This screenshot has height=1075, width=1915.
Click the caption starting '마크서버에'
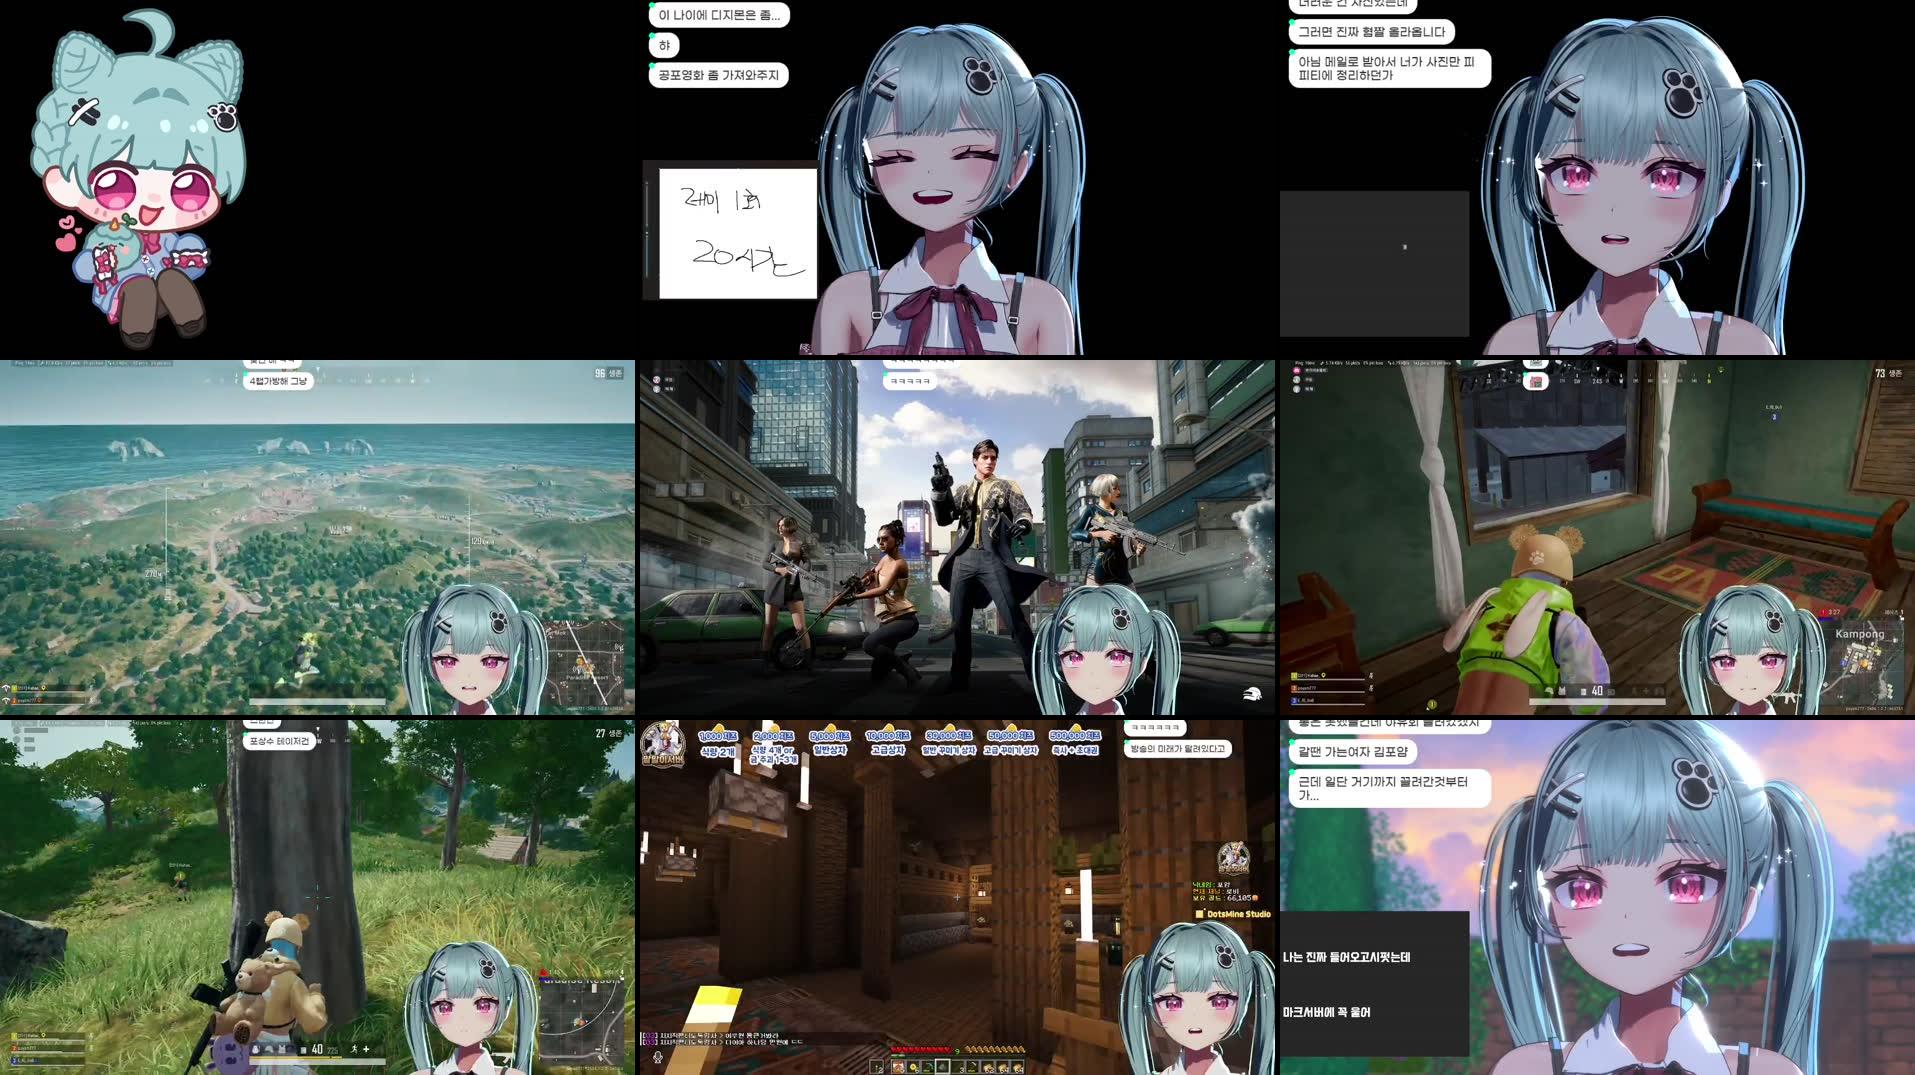point(1326,1012)
